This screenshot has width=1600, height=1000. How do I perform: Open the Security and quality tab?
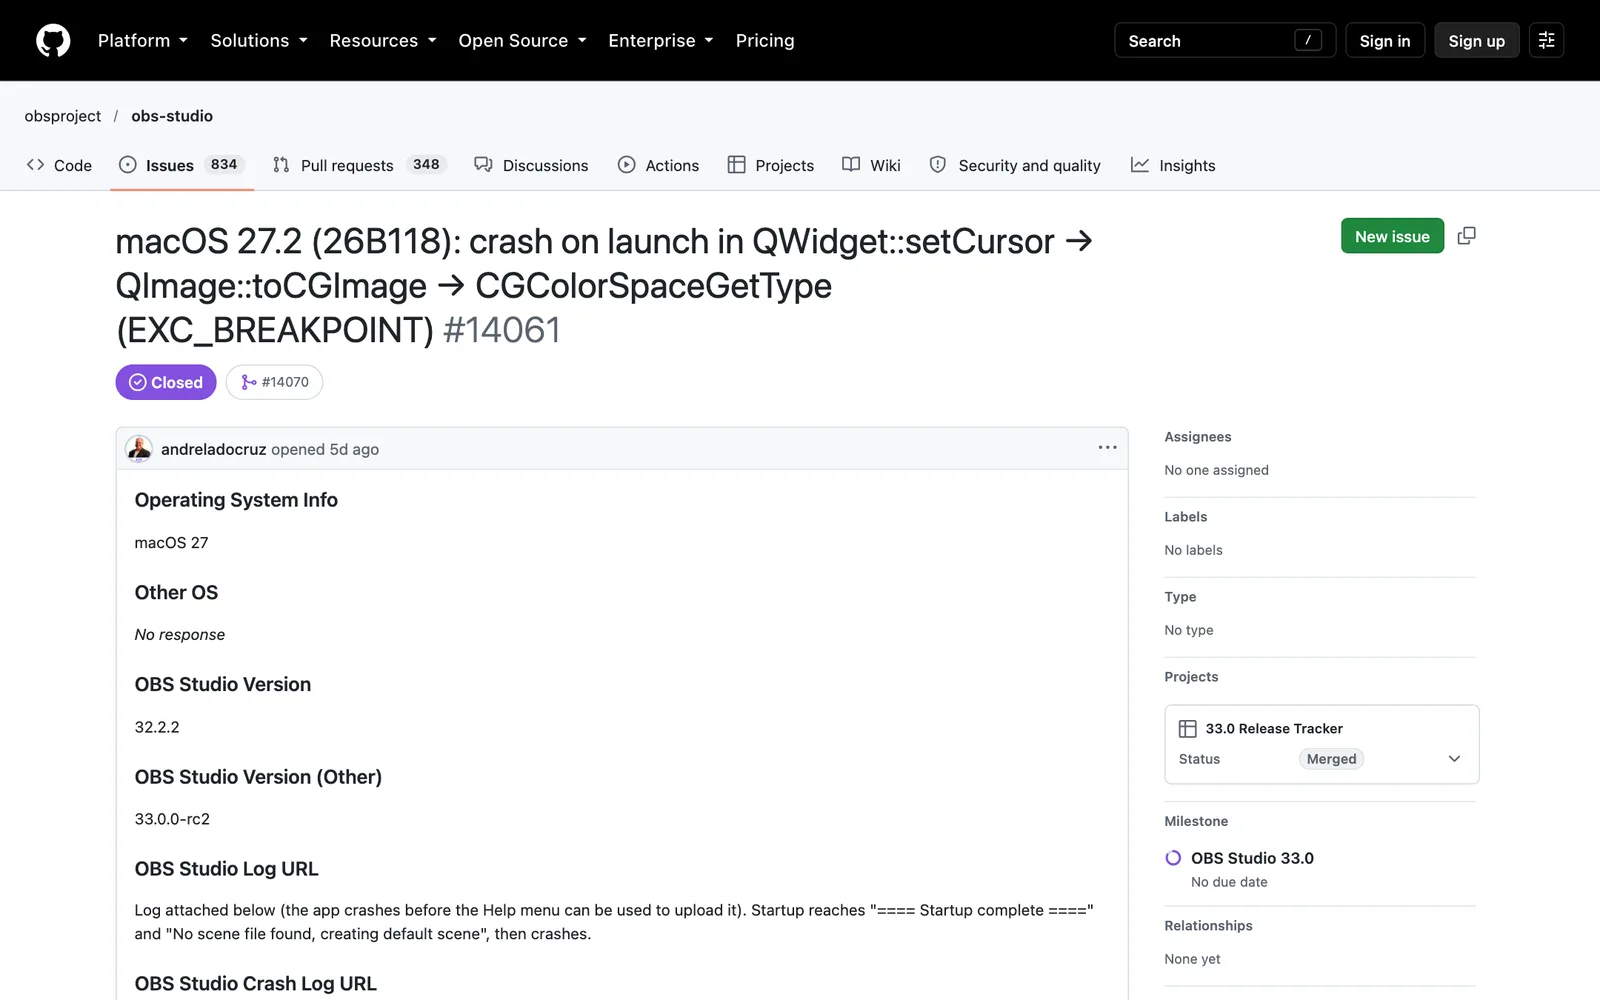[x=1015, y=165]
